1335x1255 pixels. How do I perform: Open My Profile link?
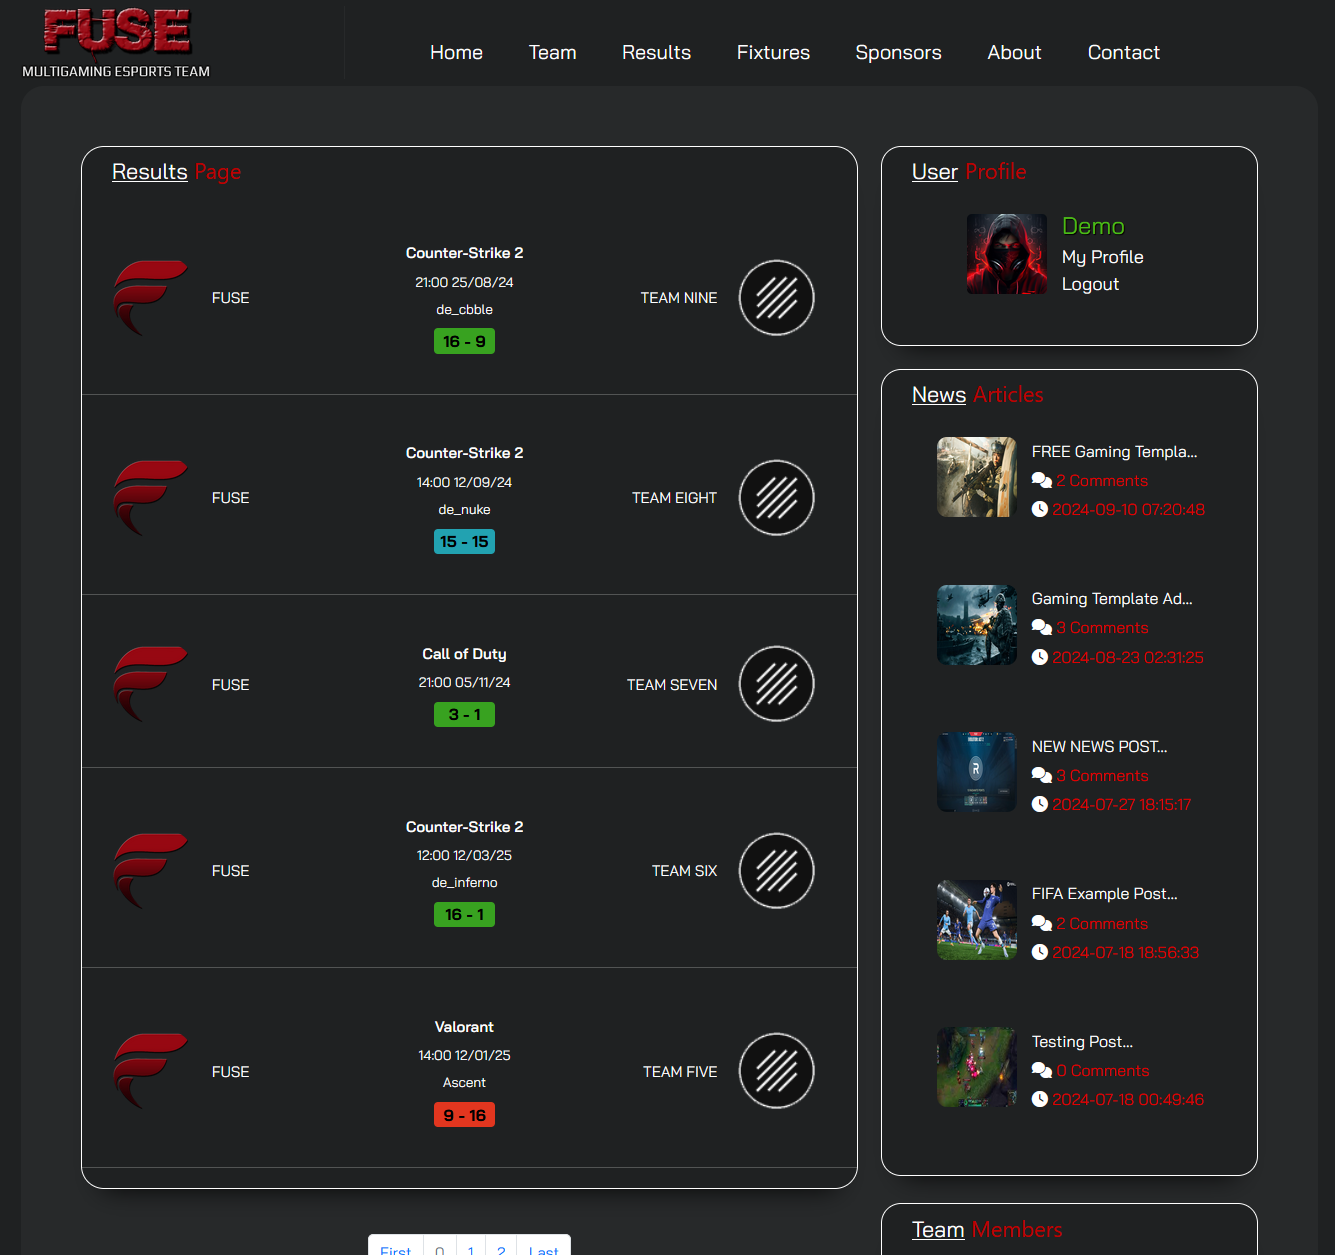coord(1102,257)
